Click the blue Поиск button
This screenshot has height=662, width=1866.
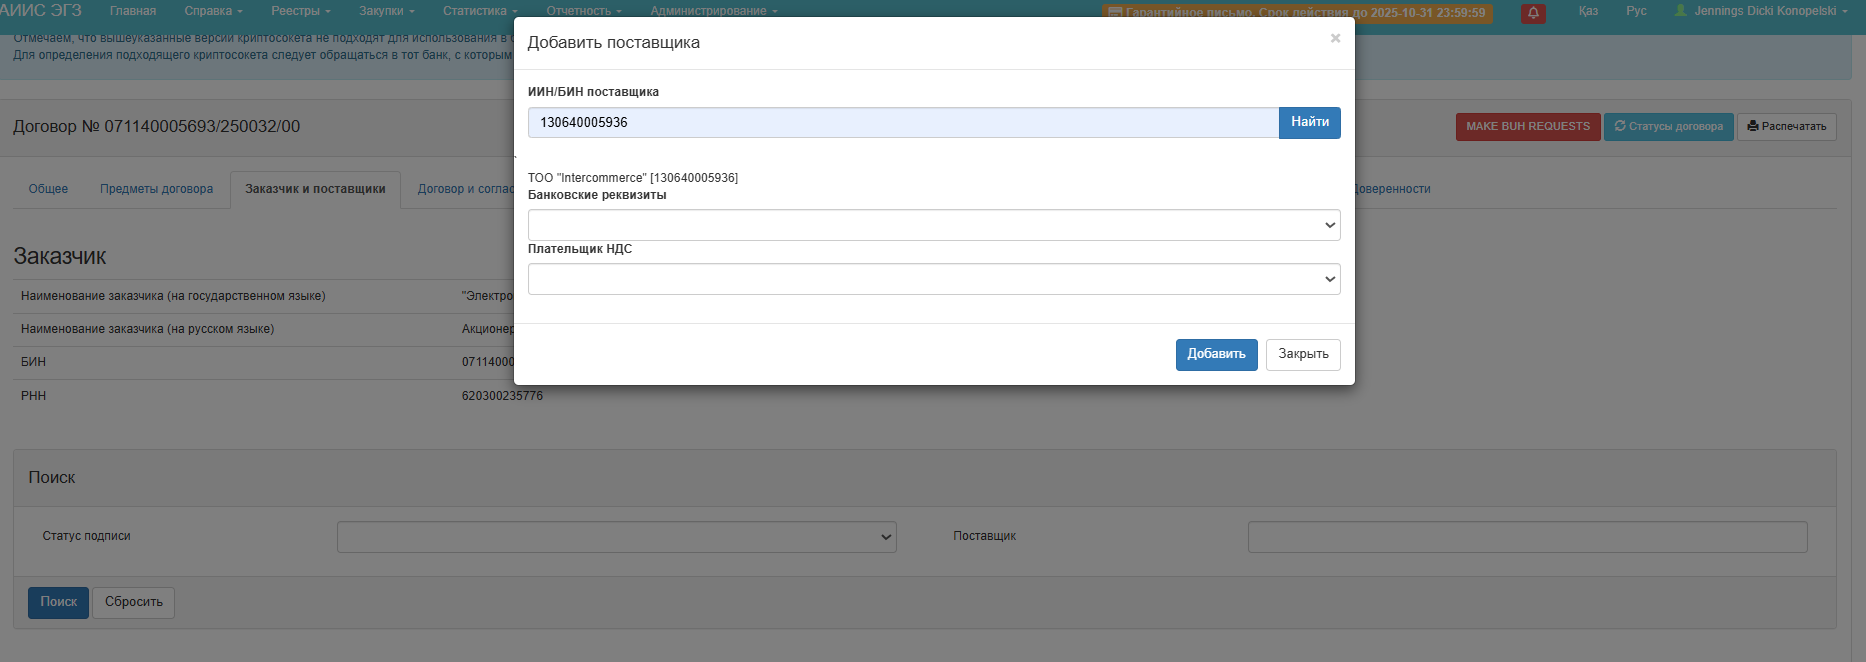(x=58, y=602)
